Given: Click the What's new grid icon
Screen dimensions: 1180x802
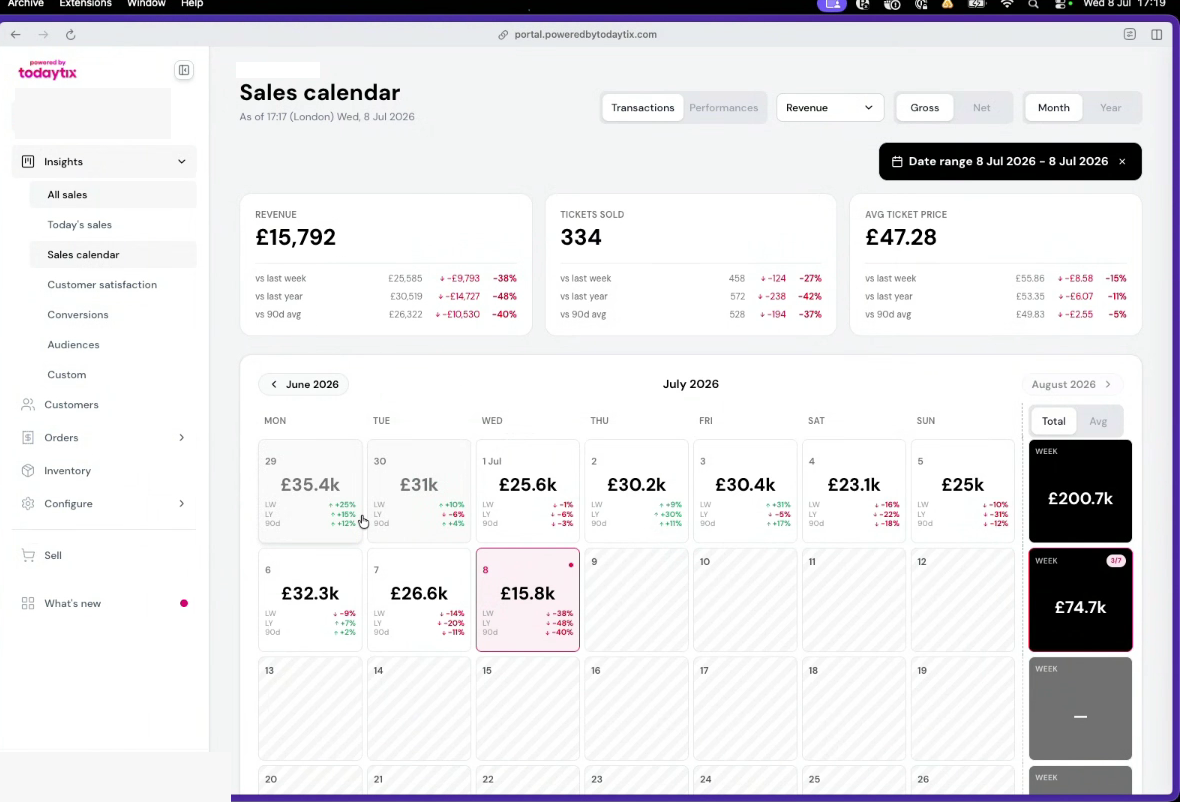Looking at the screenshot, I should [x=28, y=603].
